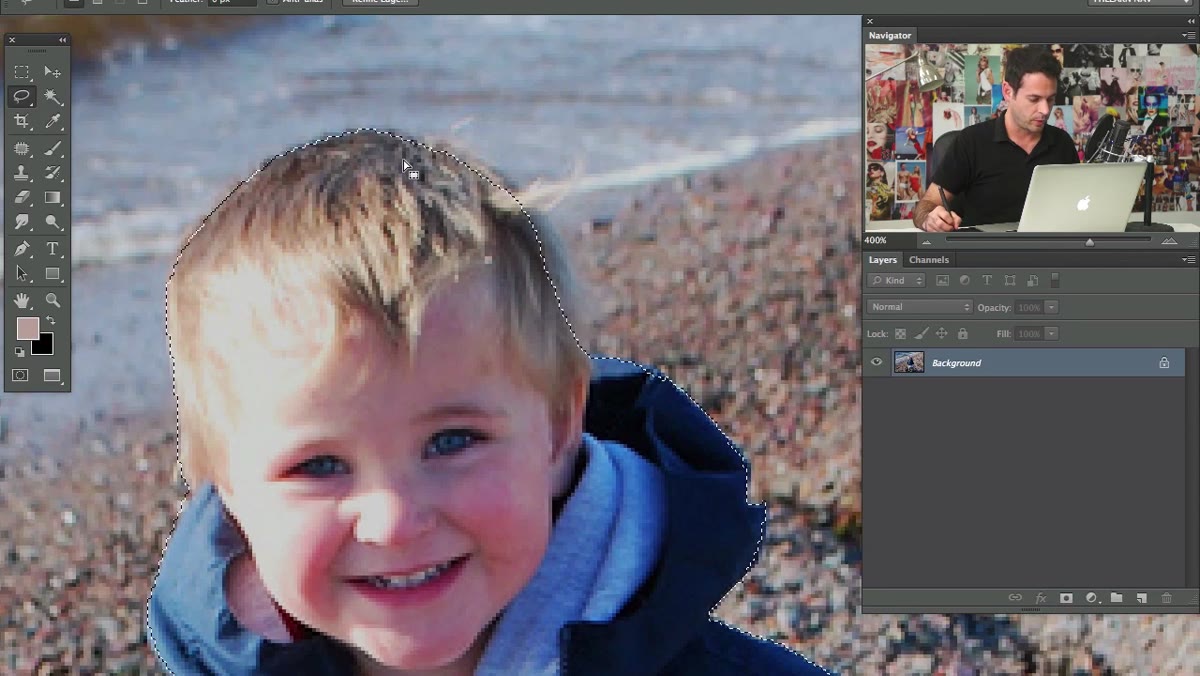Open the Normal blend mode dropdown
The height and width of the screenshot is (676, 1200).
coord(920,307)
